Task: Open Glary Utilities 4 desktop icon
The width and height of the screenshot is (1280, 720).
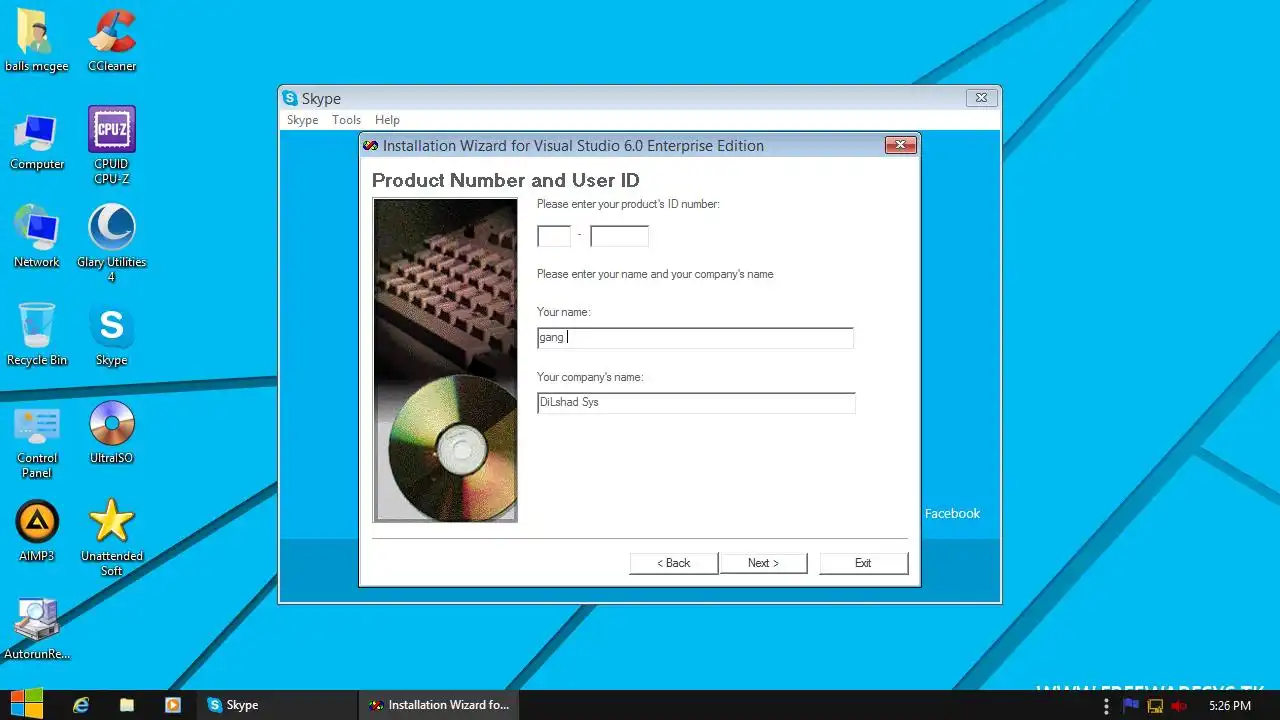Action: click(x=111, y=242)
